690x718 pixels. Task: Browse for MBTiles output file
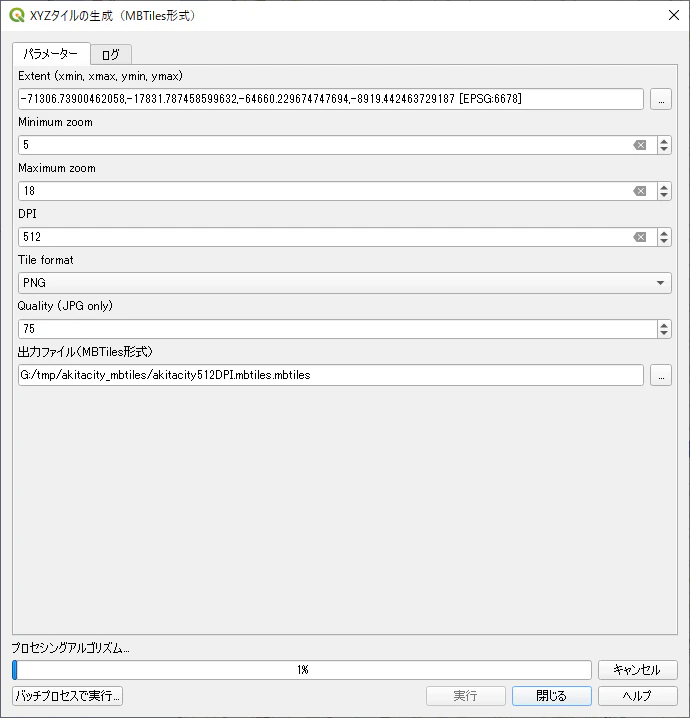[661, 375]
